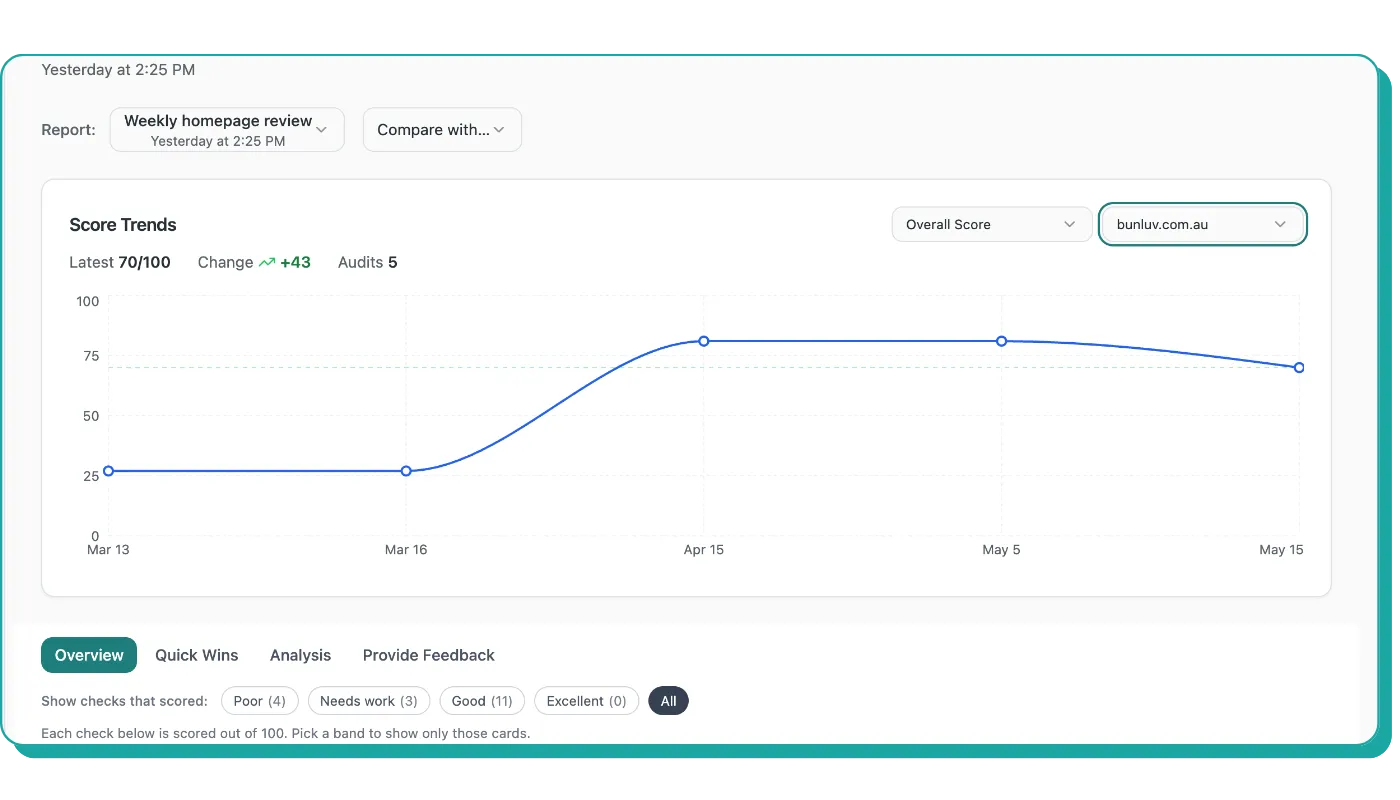
Task: Click the Report: label
Action: [x=68, y=130]
